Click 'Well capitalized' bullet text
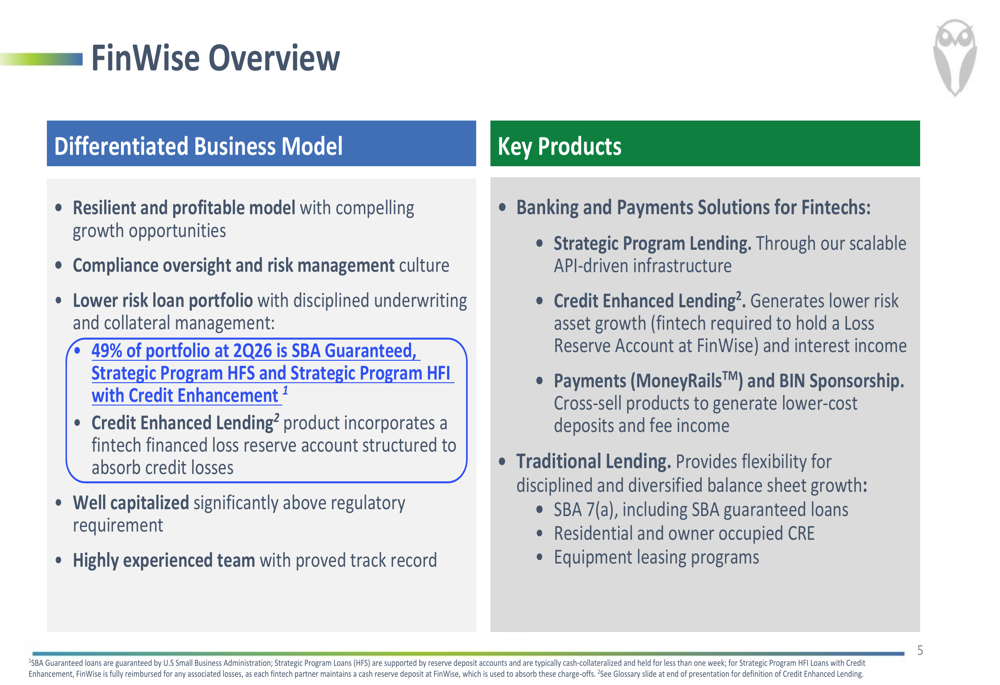 pos(239,513)
